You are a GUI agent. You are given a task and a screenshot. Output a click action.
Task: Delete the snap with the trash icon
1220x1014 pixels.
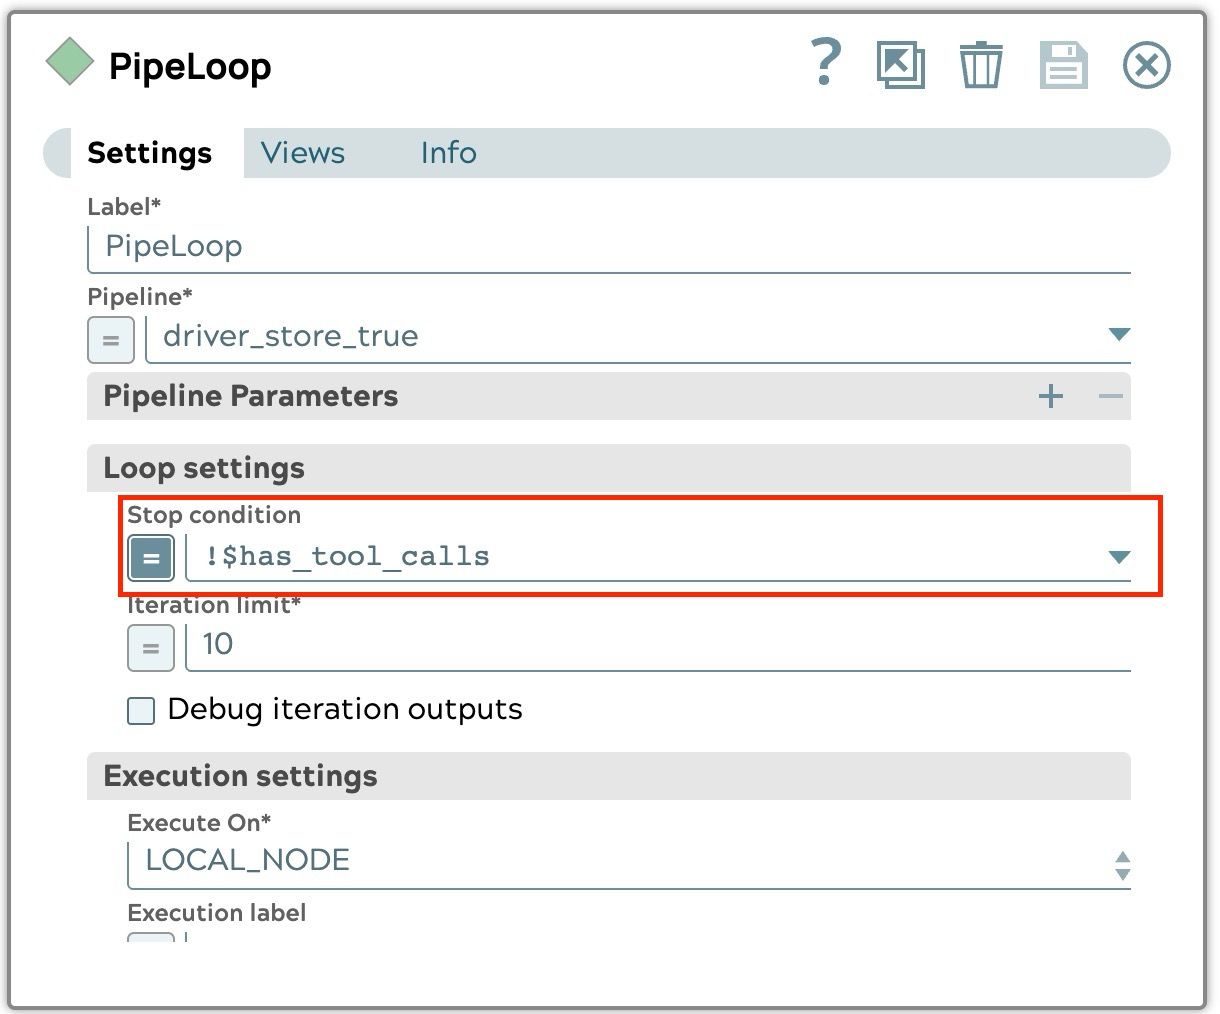(x=980, y=66)
